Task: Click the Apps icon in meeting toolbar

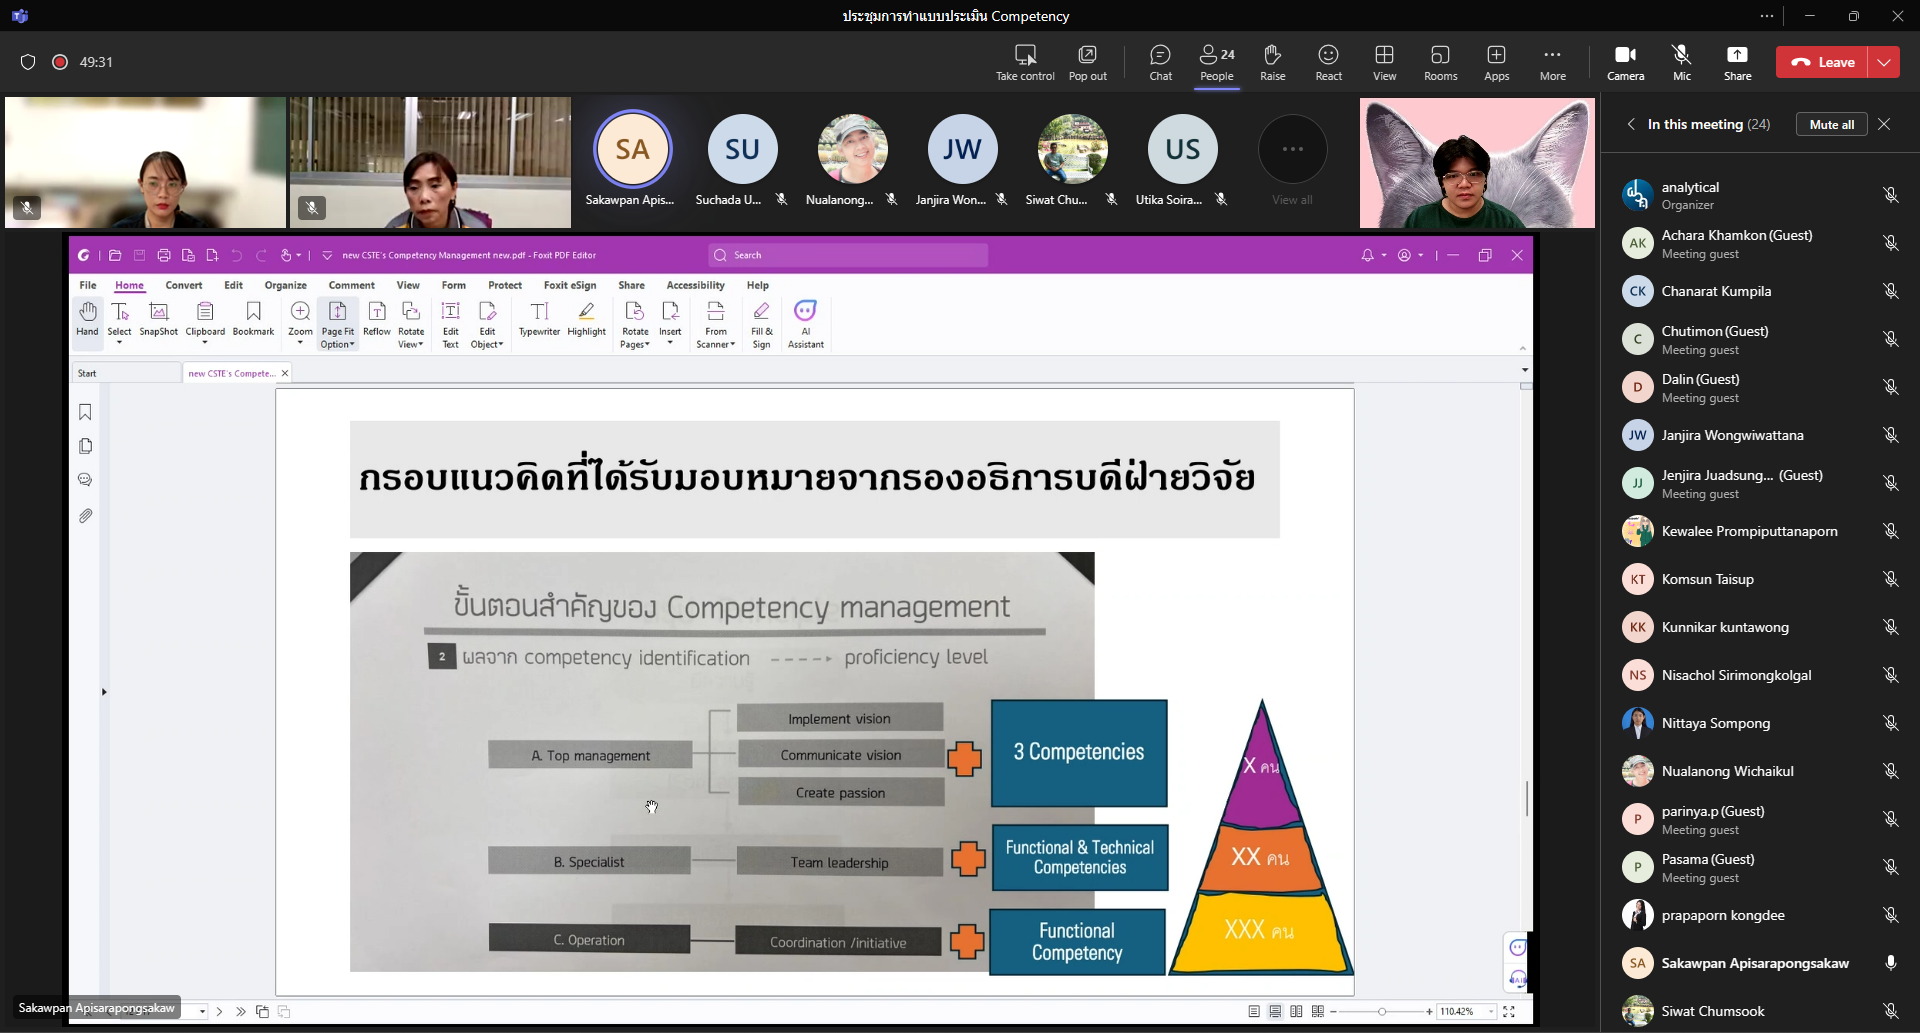Action: (1496, 62)
